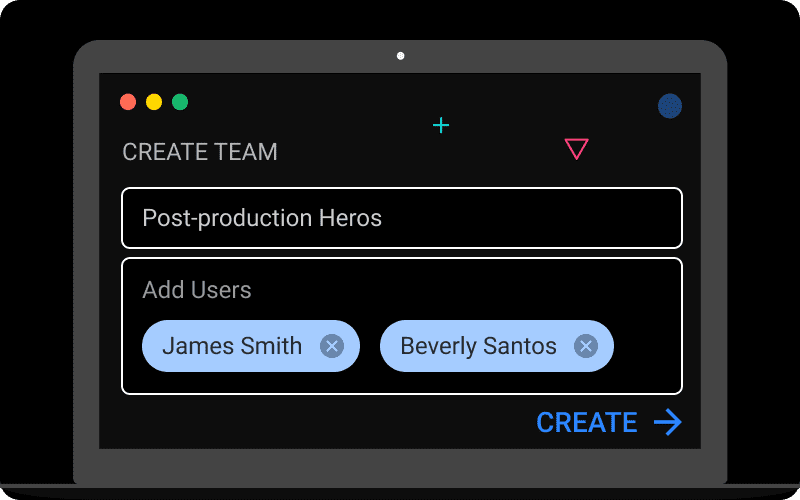Select the James Smith user chip name
This screenshot has height=500, width=800.
232,346
